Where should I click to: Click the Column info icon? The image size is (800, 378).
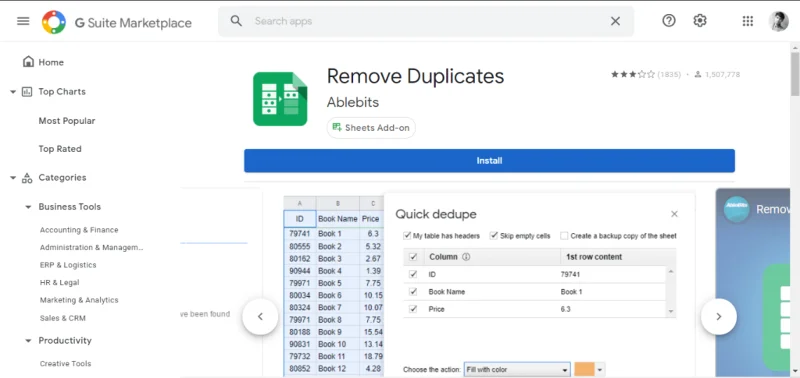click(x=466, y=257)
